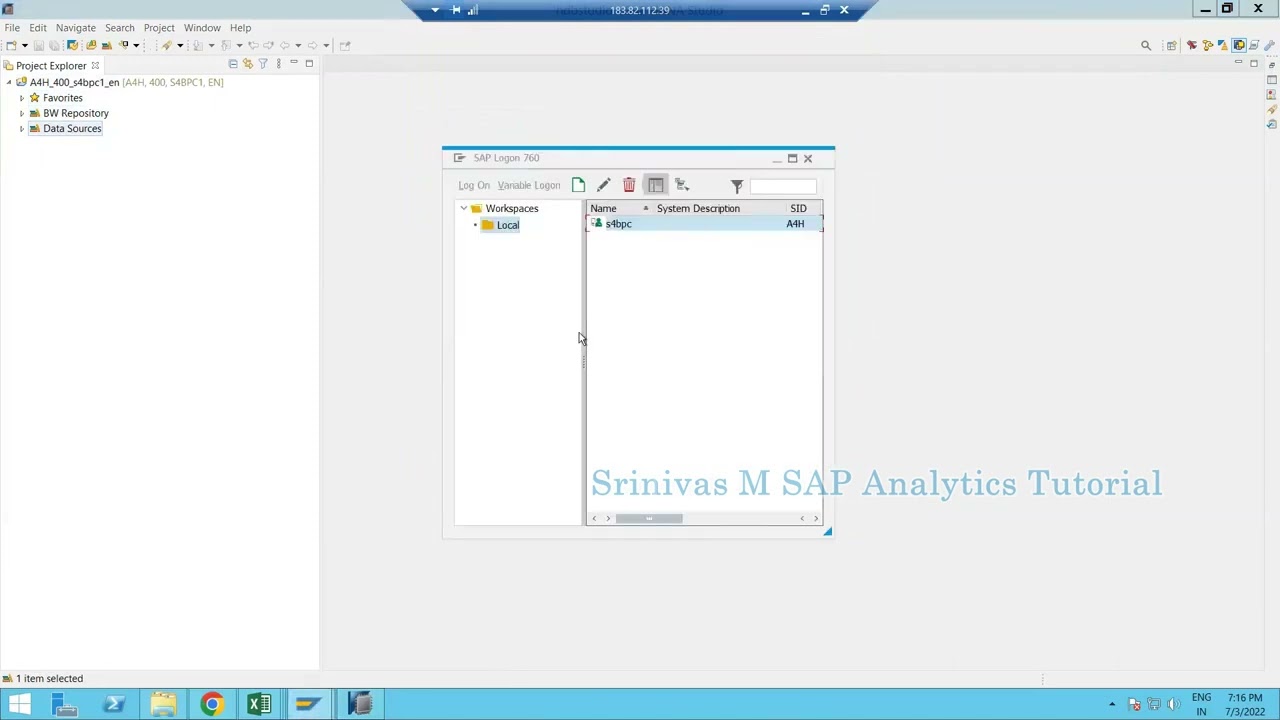Click the A4H SID cell
This screenshot has height=720, width=1280.
pos(795,224)
